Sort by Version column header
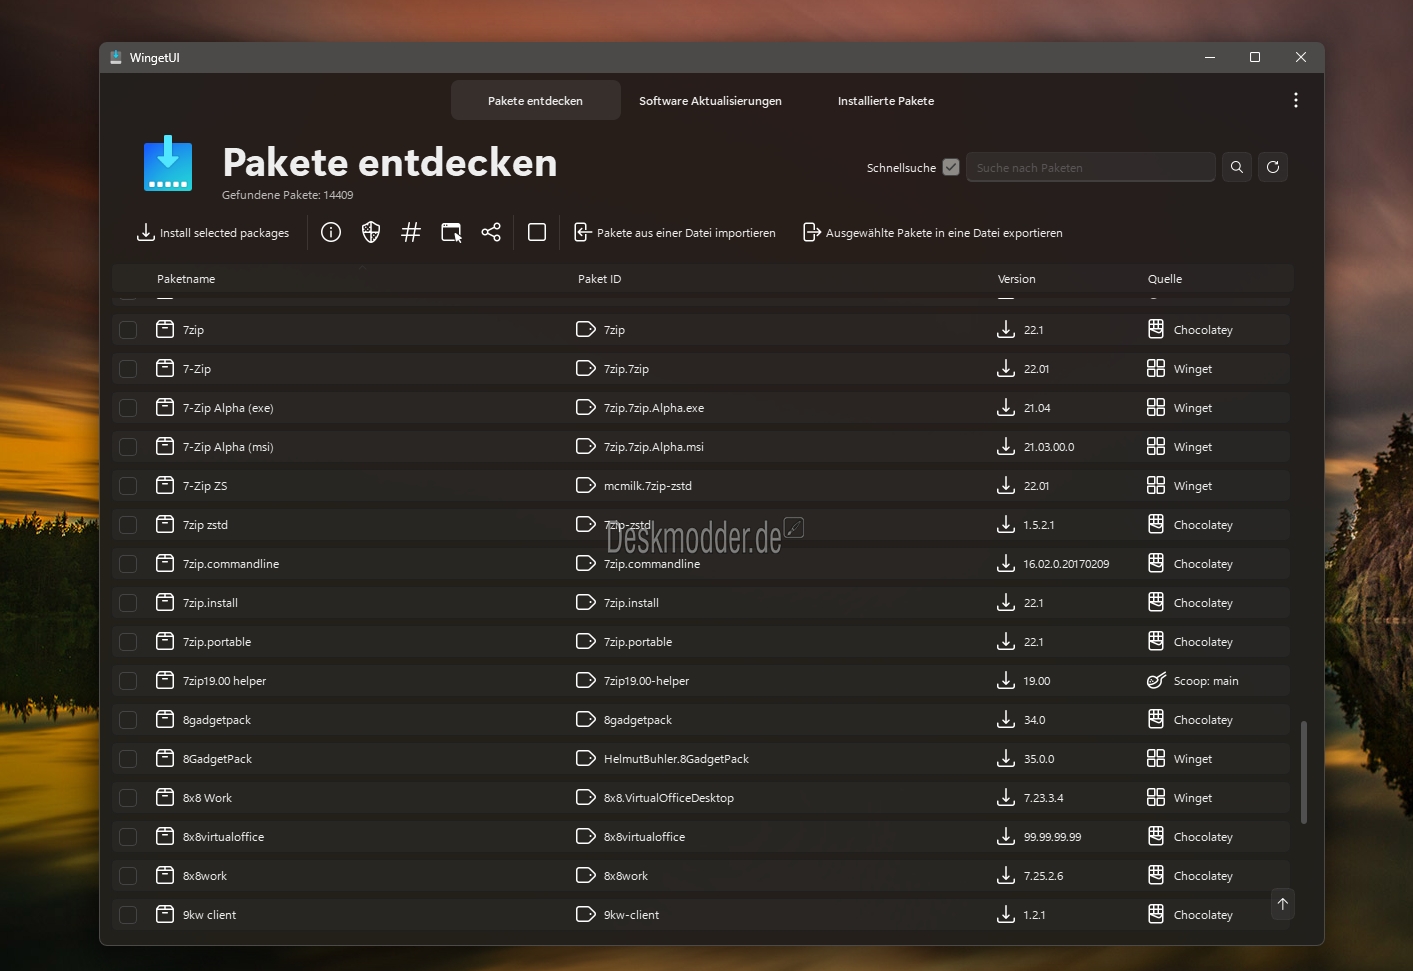The width and height of the screenshot is (1413, 971). (x=1017, y=279)
